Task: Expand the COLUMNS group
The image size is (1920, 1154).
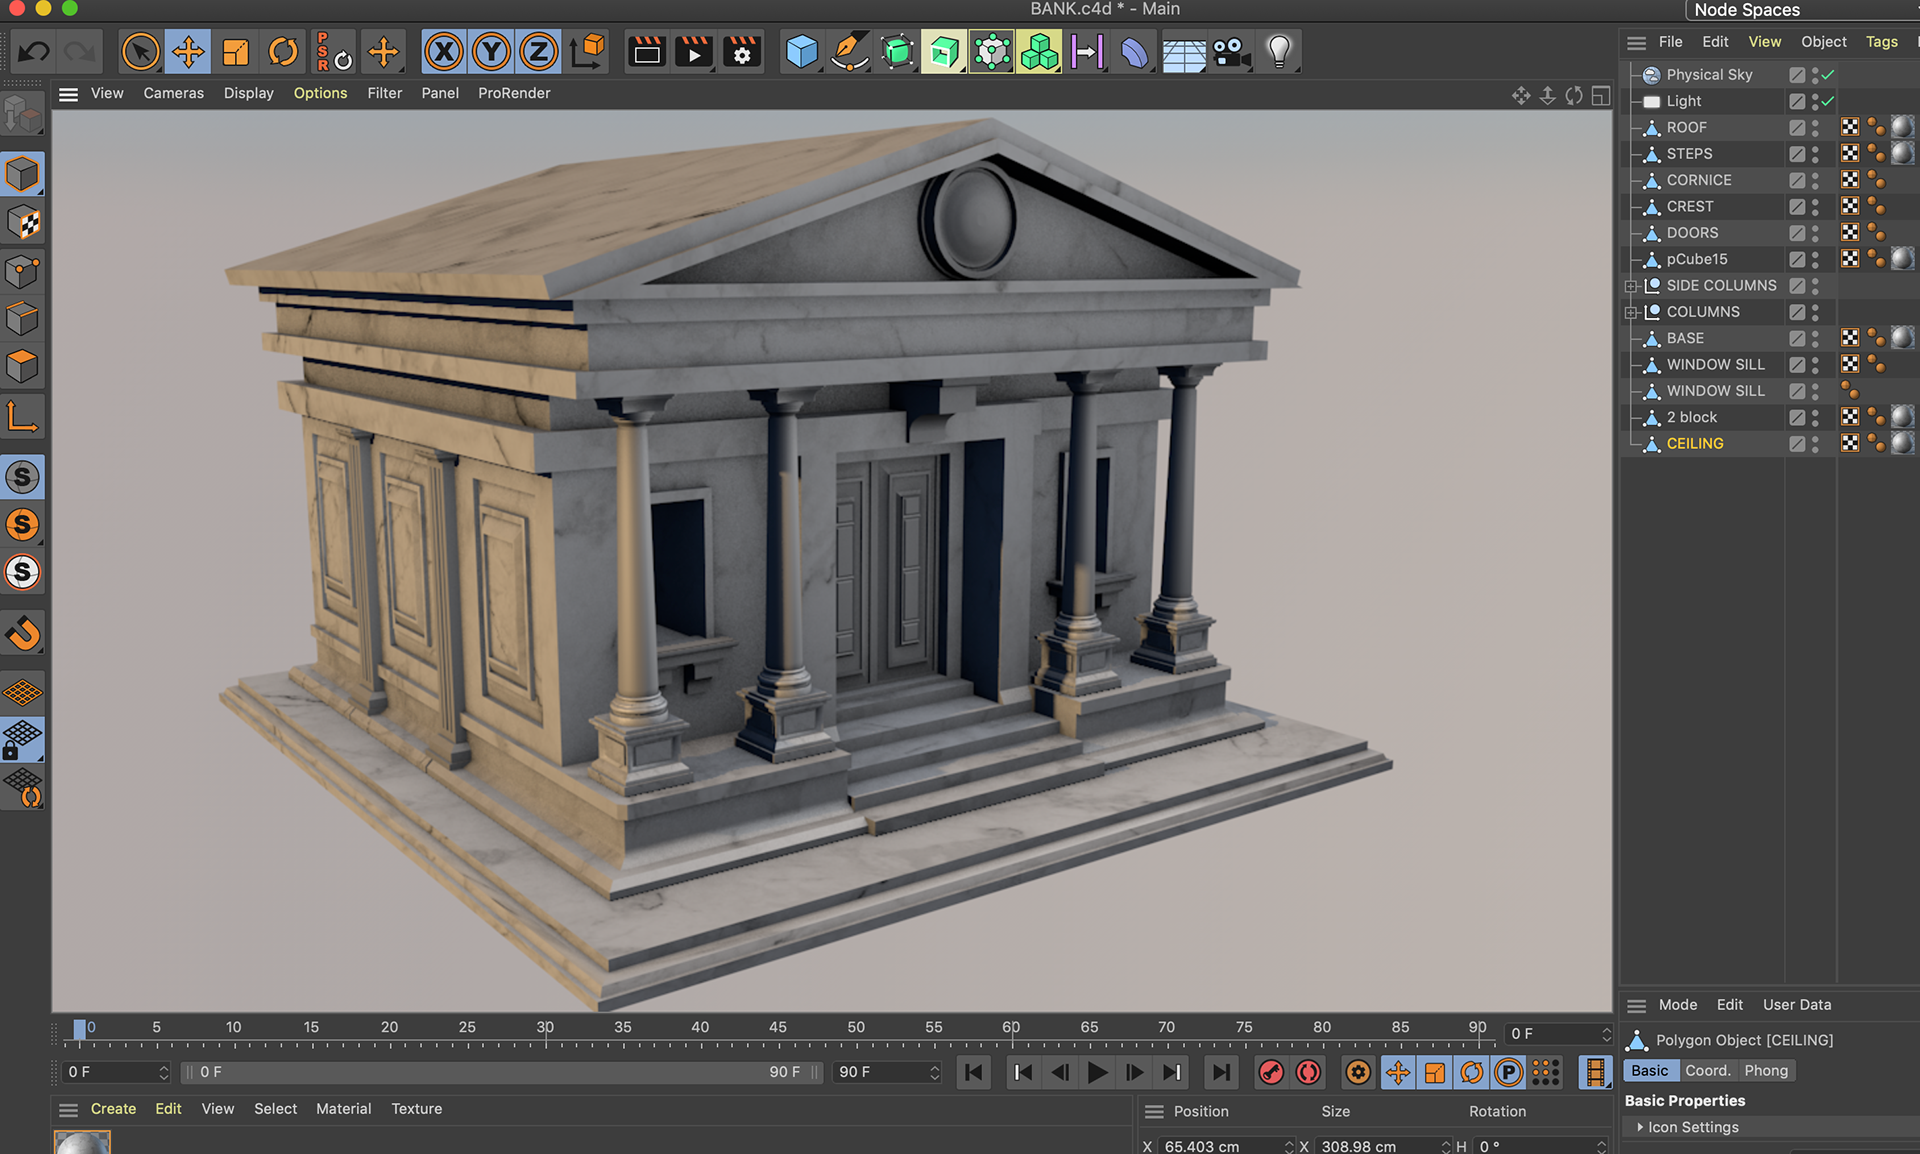Action: (1631, 312)
